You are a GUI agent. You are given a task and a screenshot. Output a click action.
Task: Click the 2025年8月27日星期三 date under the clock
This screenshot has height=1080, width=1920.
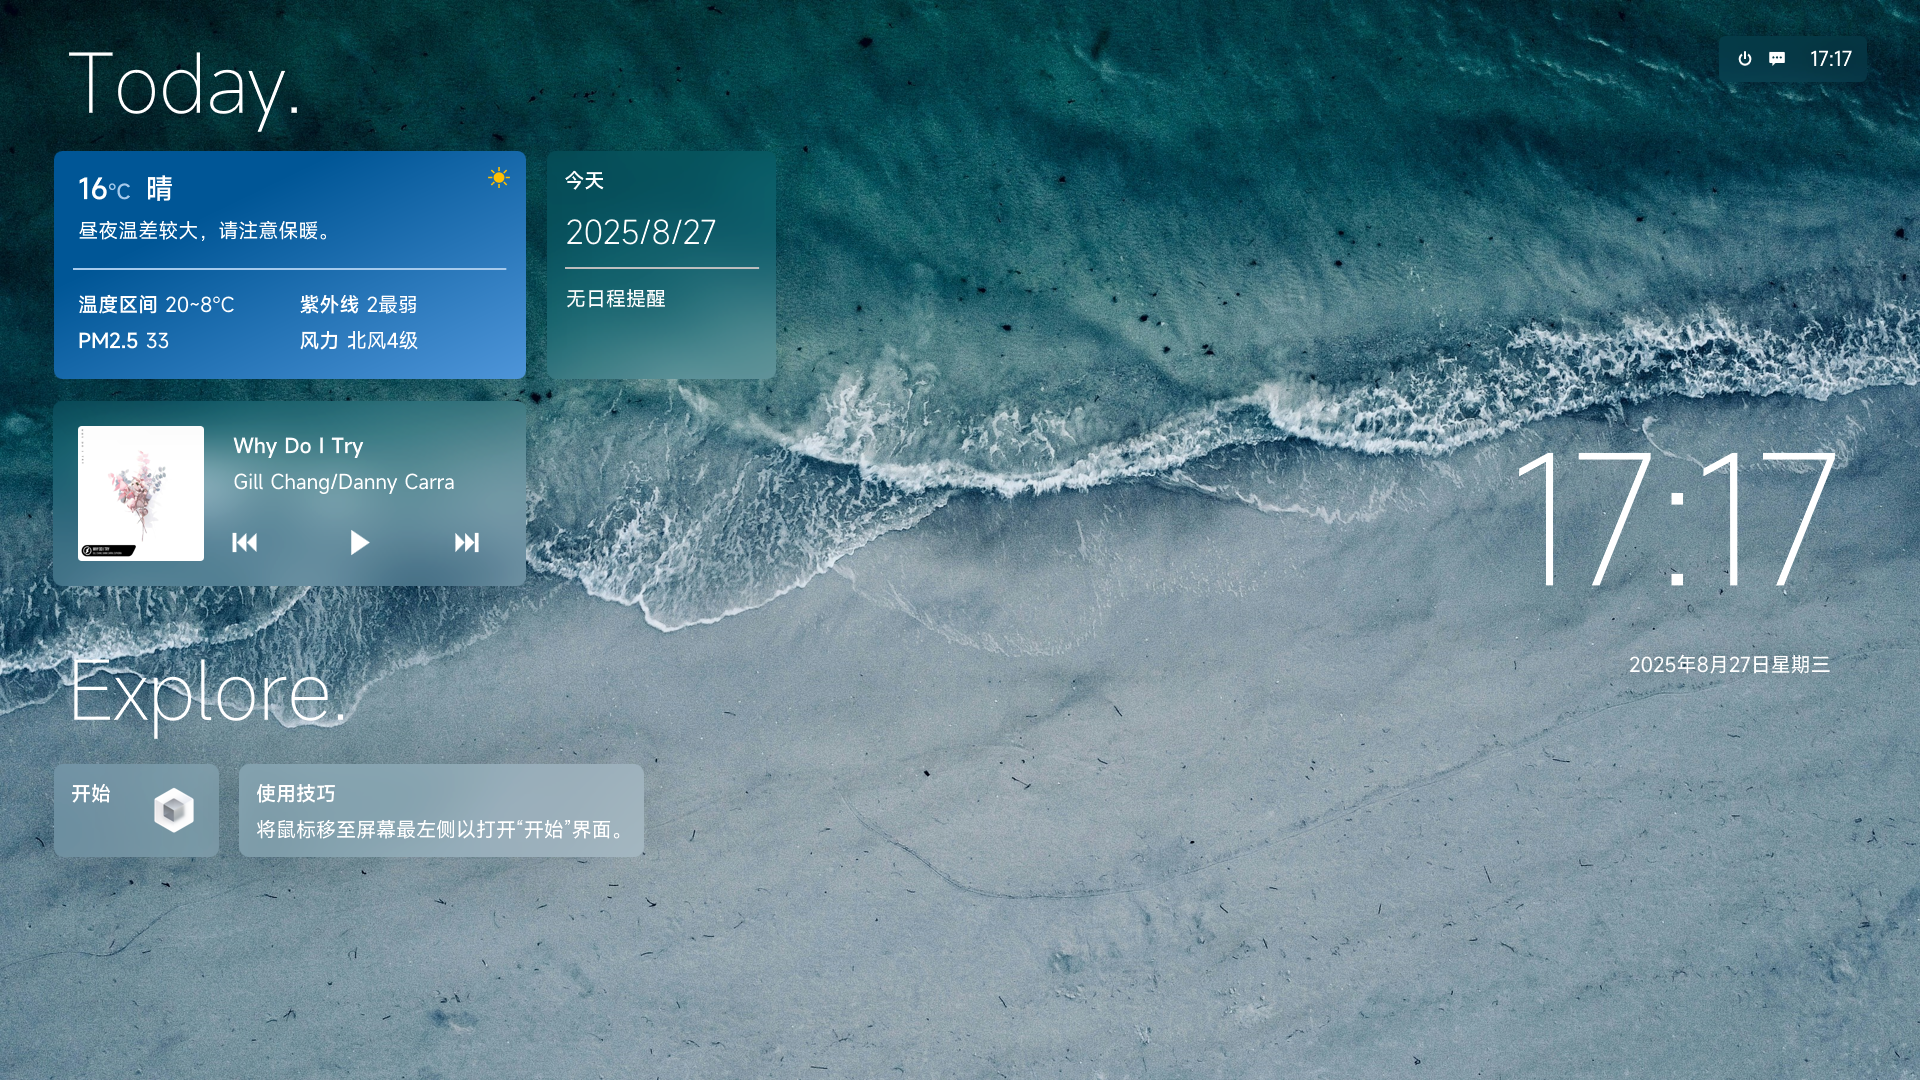(x=1729, y=665)
